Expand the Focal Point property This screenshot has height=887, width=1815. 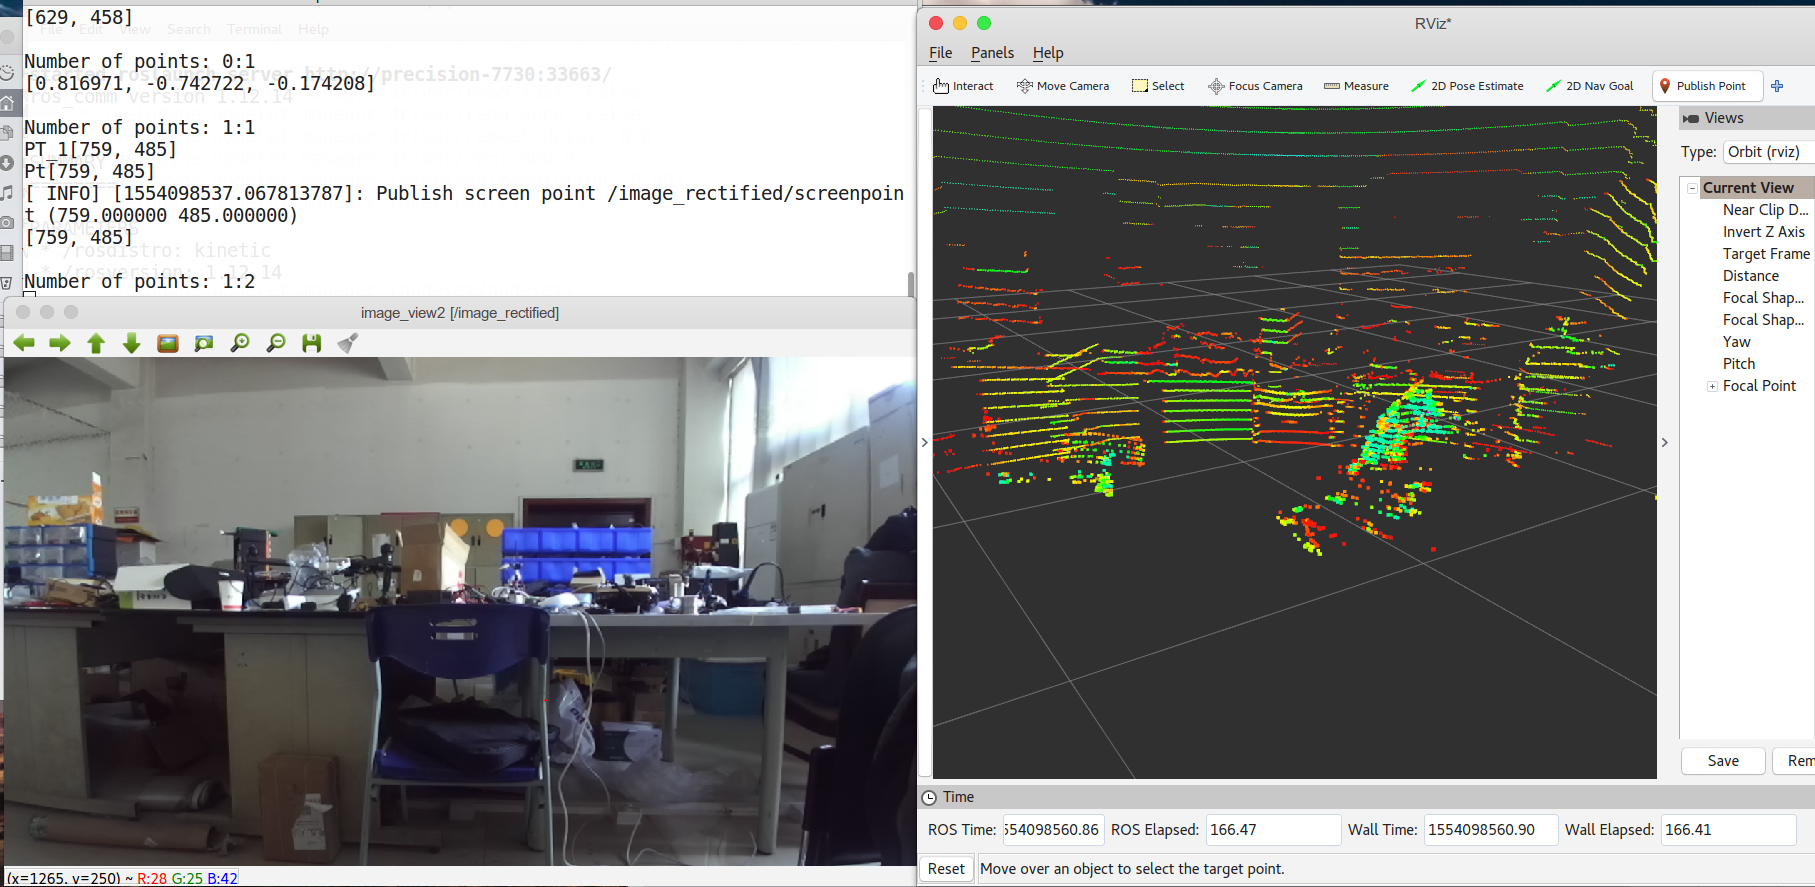pos(1712,386)
